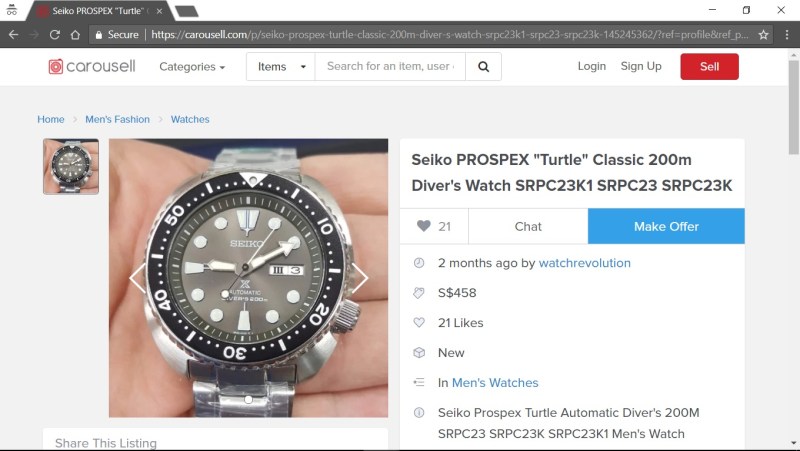Open a new browser tab

click(x=186, y=11)
